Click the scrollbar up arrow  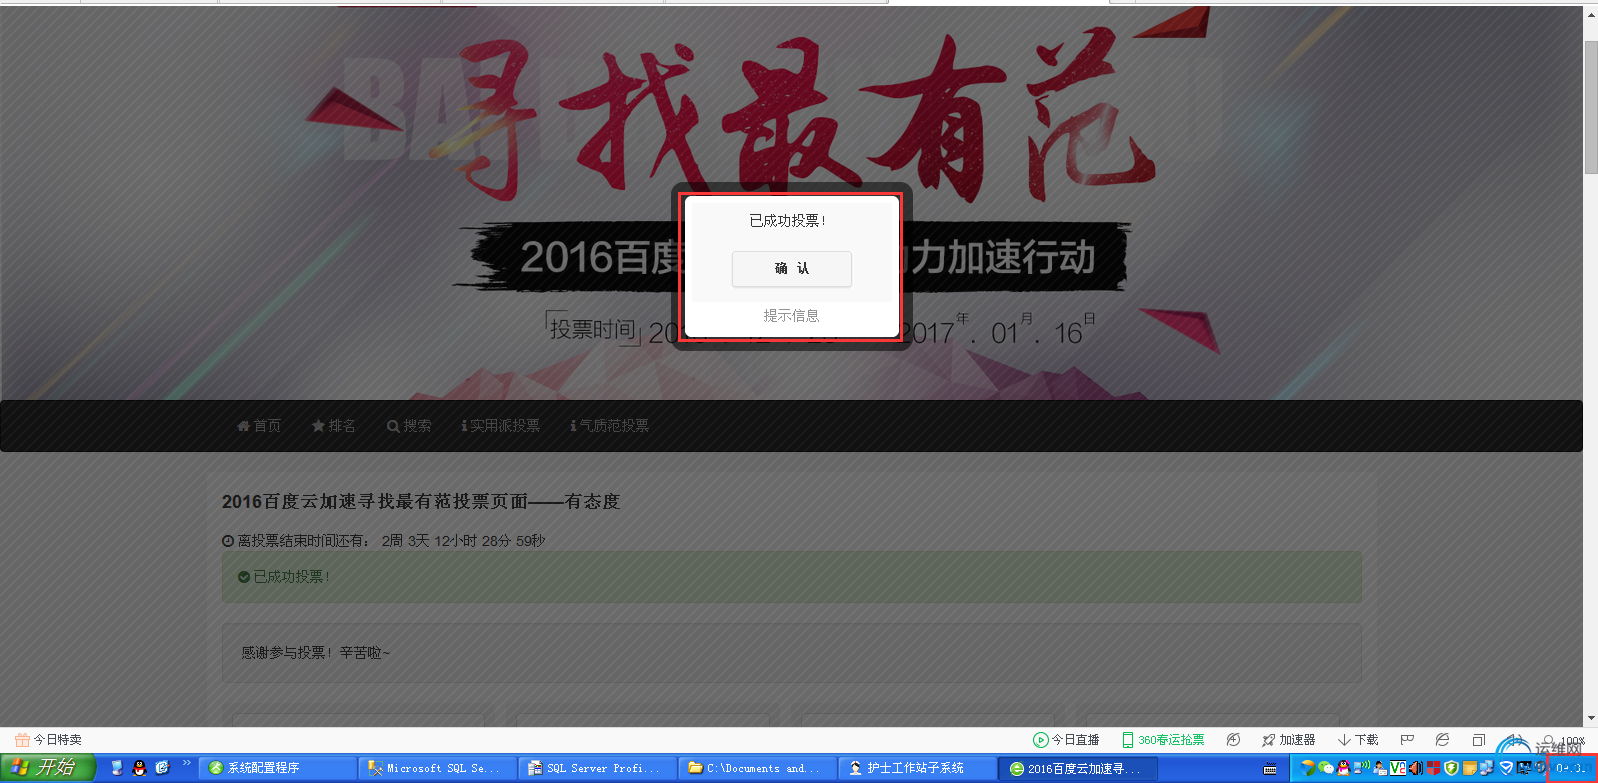click(1590, 14)
